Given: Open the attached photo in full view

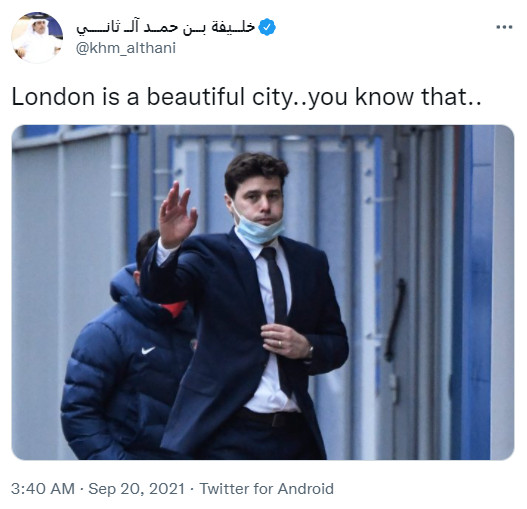Looking at the screenshot, I should point(263,292).
